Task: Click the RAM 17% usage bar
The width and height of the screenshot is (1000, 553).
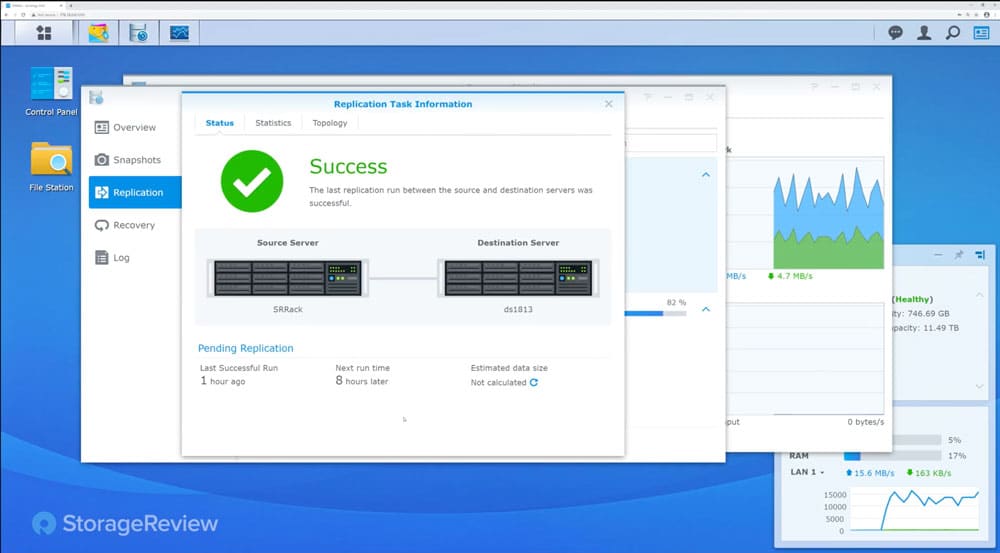Action: 892,456
